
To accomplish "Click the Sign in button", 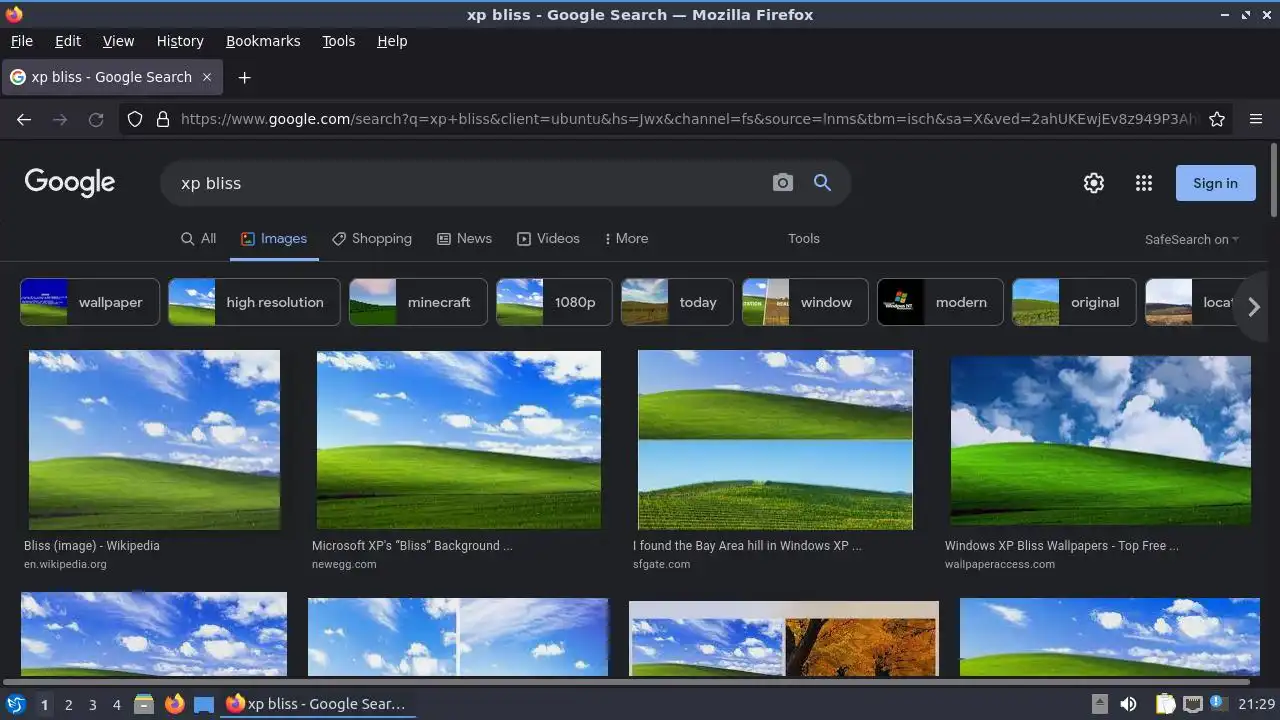I will click(1215, 183).
